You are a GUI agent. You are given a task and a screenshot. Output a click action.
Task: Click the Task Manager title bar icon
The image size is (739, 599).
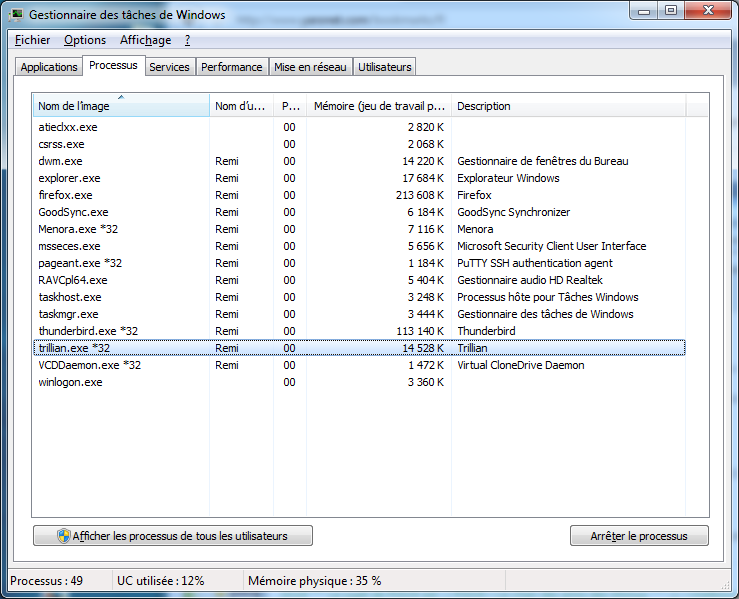point(17,15)
